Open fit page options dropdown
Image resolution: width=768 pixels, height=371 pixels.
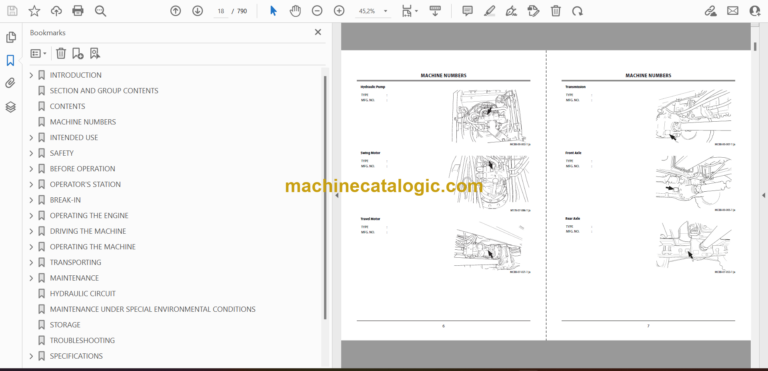(409, 11)
